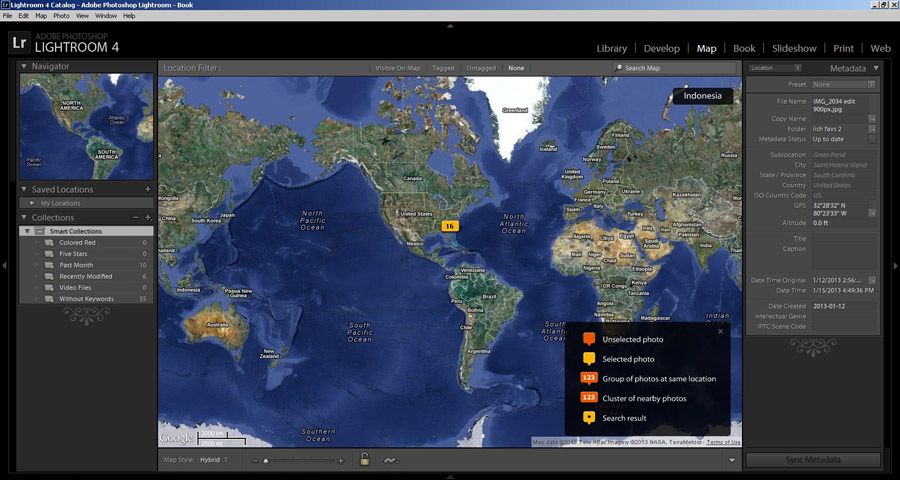
Task: Click in the Title metadata field
Action: coord(843,238)
